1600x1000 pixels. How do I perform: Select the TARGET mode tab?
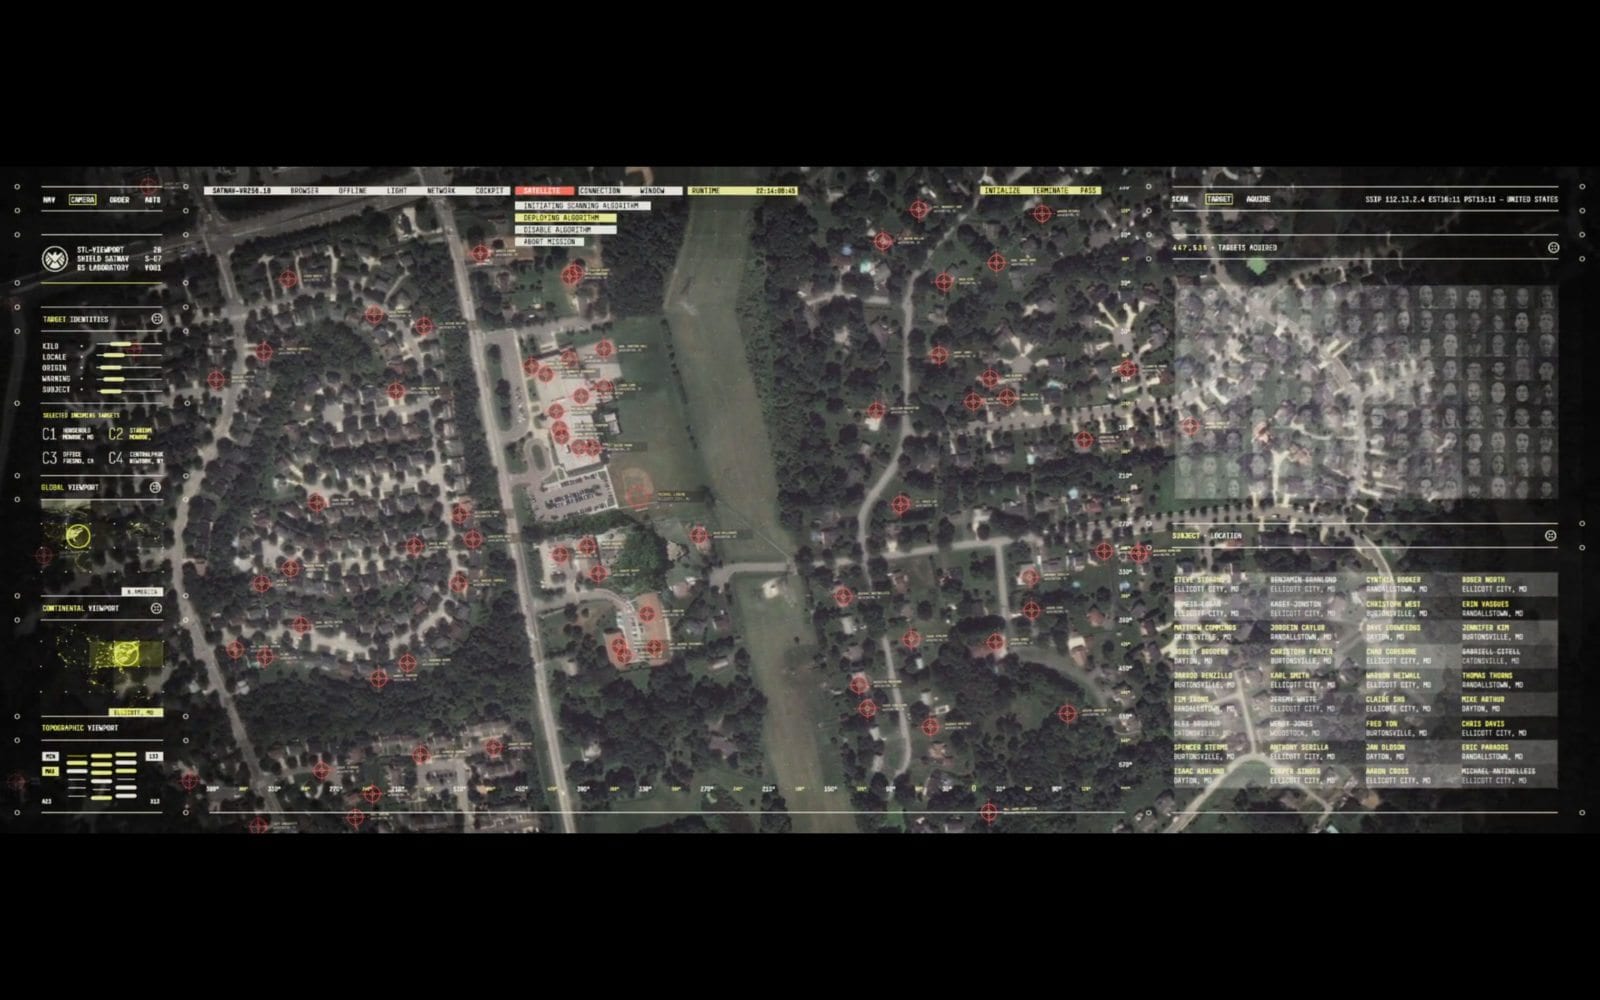click(1218, 199)
